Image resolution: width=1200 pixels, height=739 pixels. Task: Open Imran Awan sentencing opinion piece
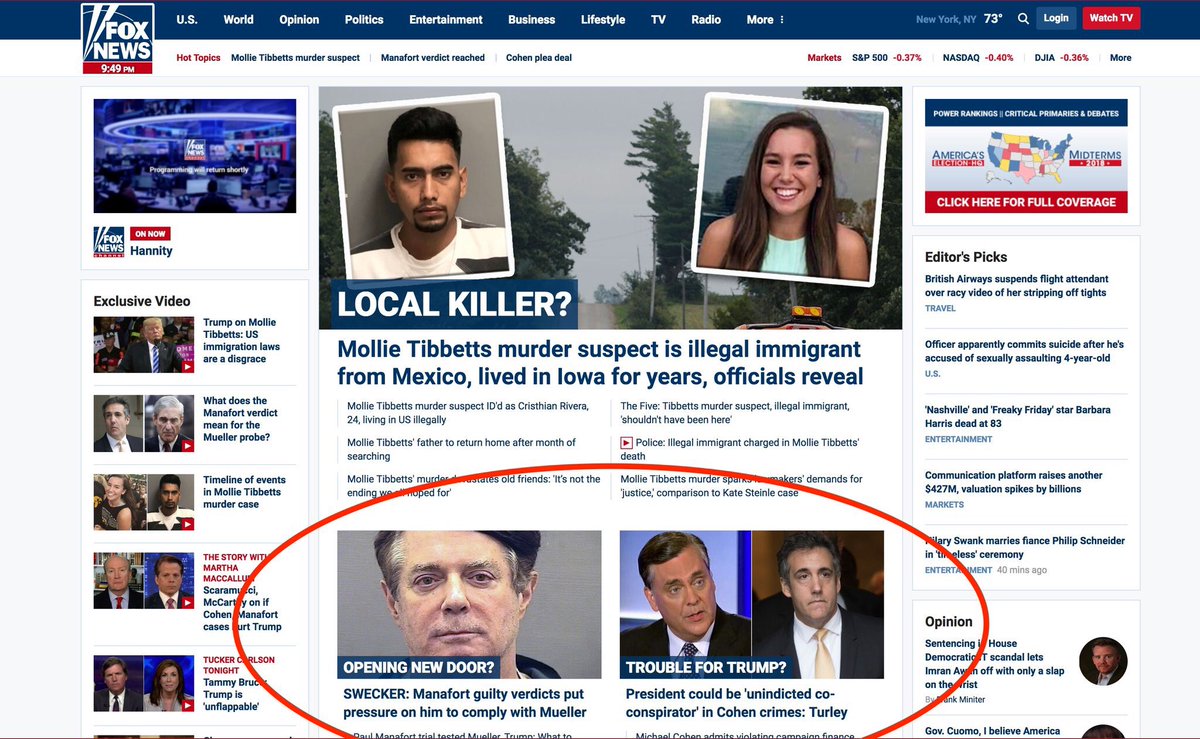pyautogui.click(x=994, y=664)
